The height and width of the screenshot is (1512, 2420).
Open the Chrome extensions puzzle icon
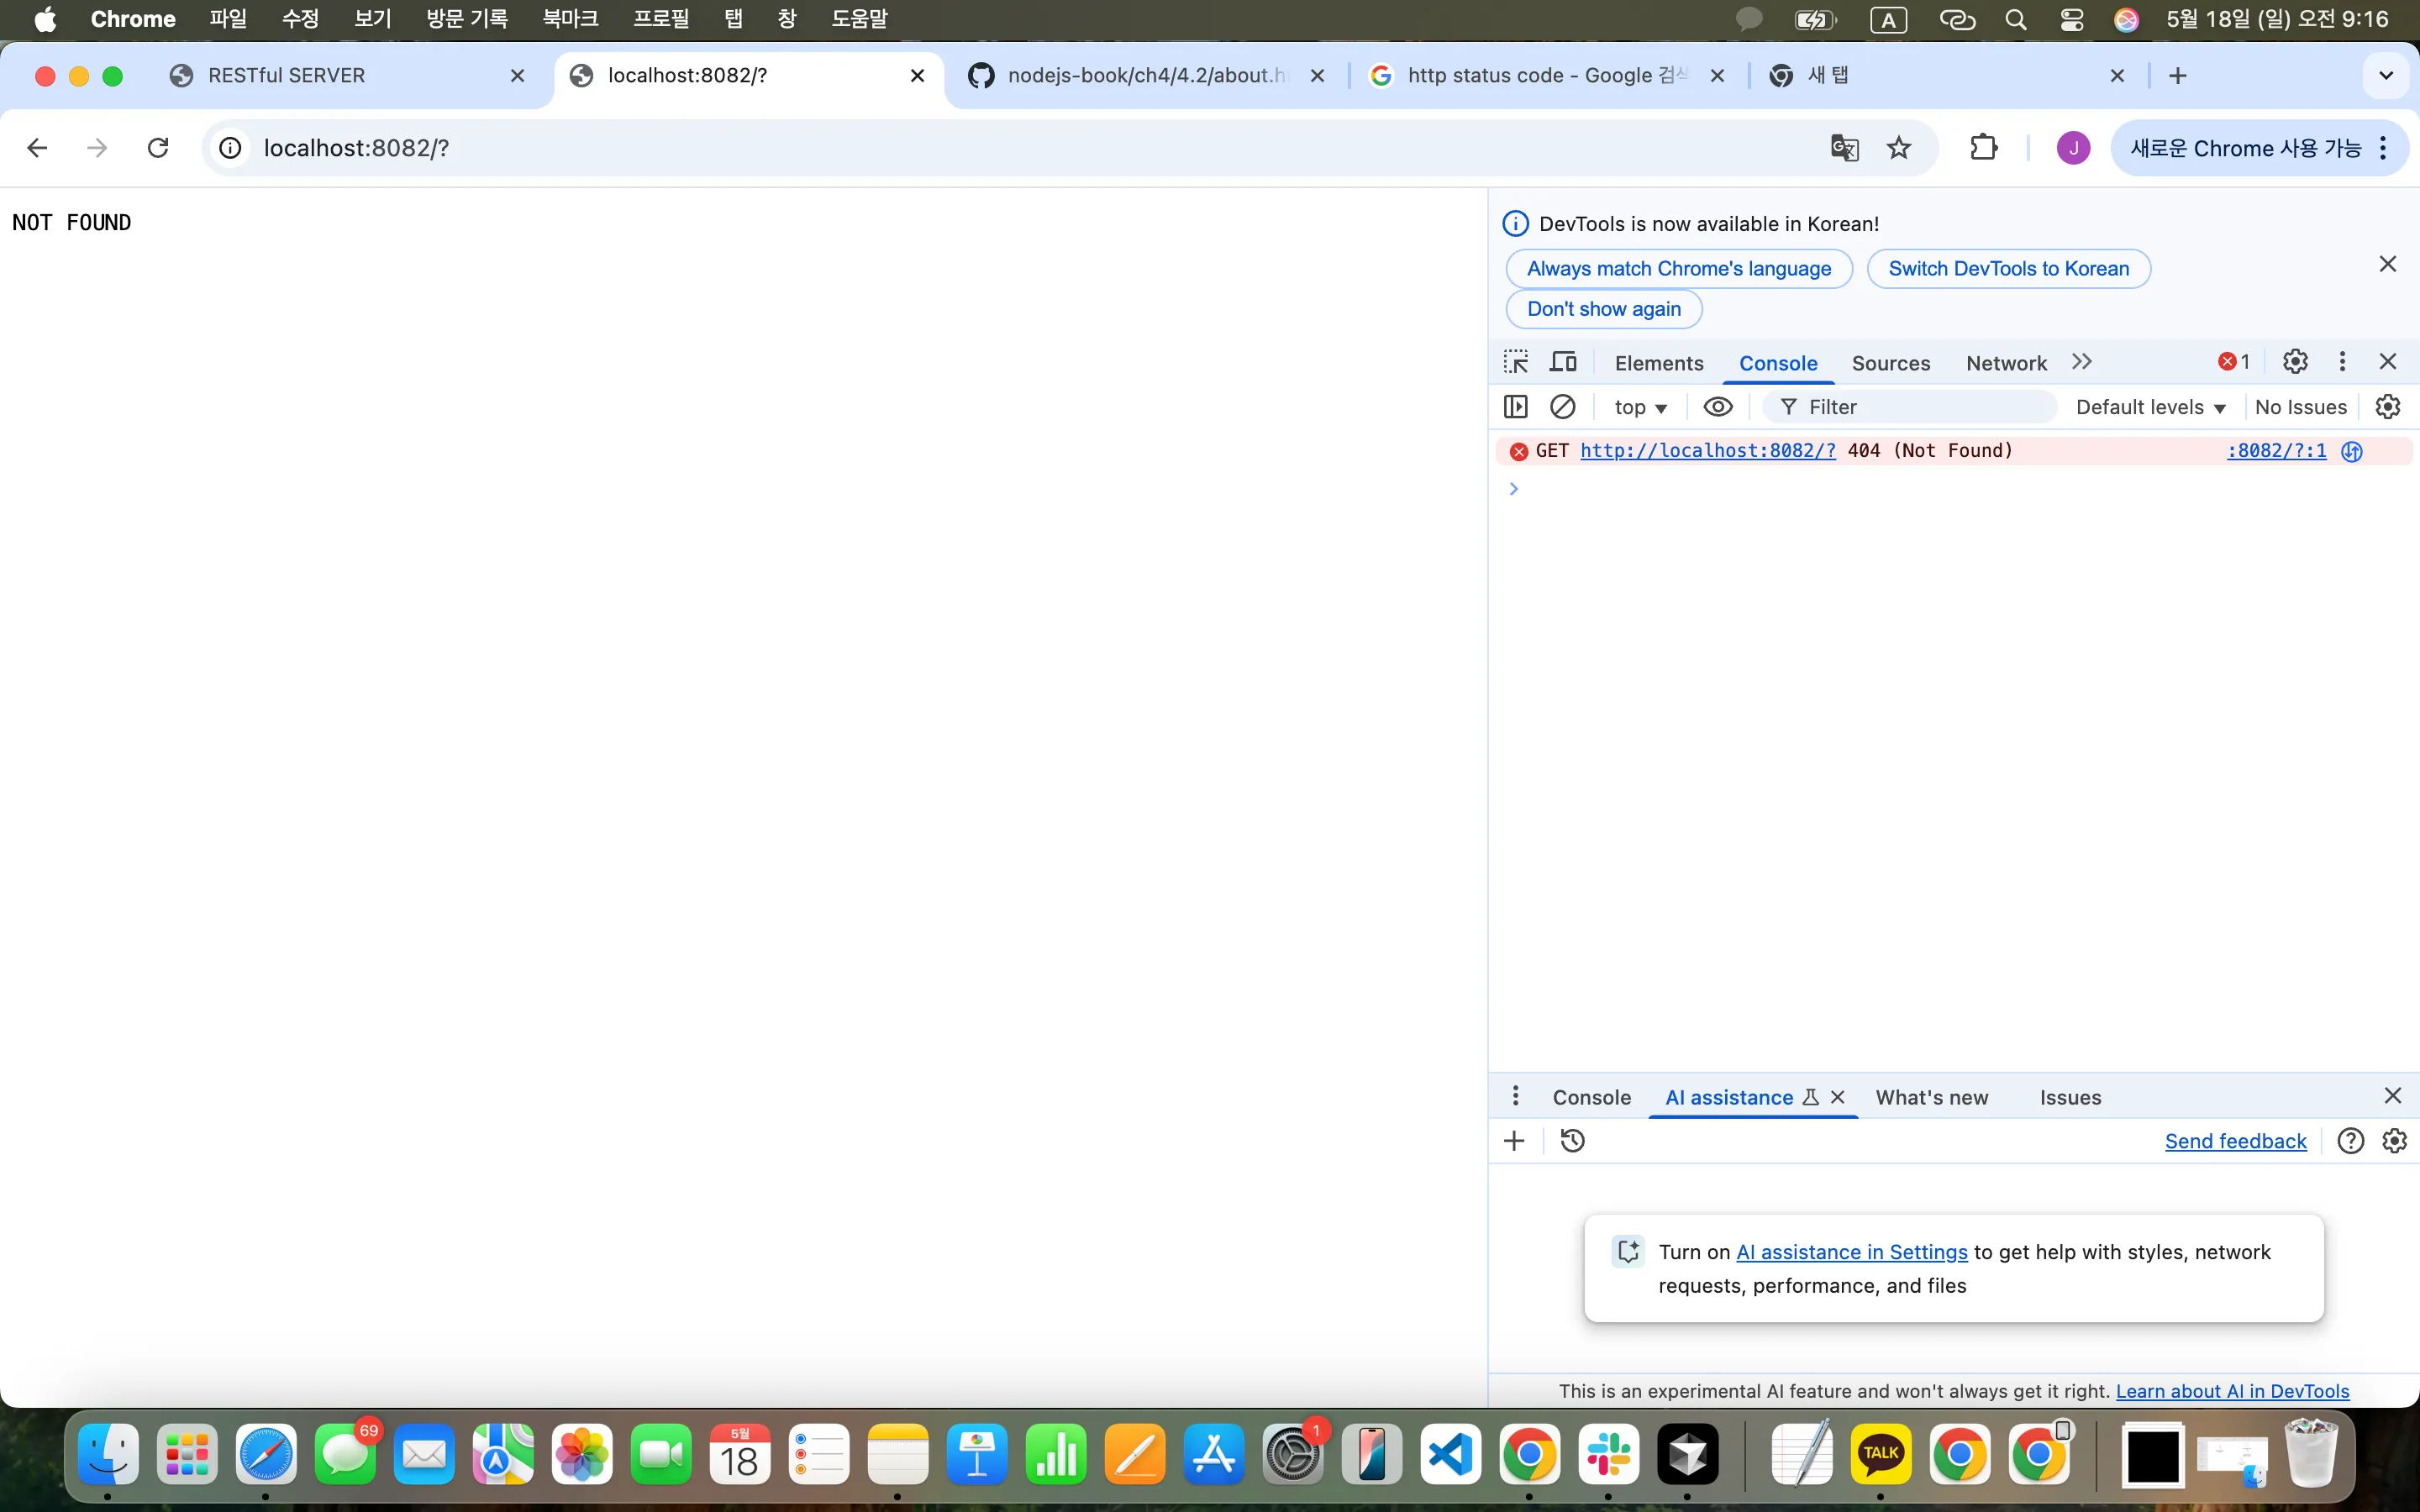click(1984, 148)
